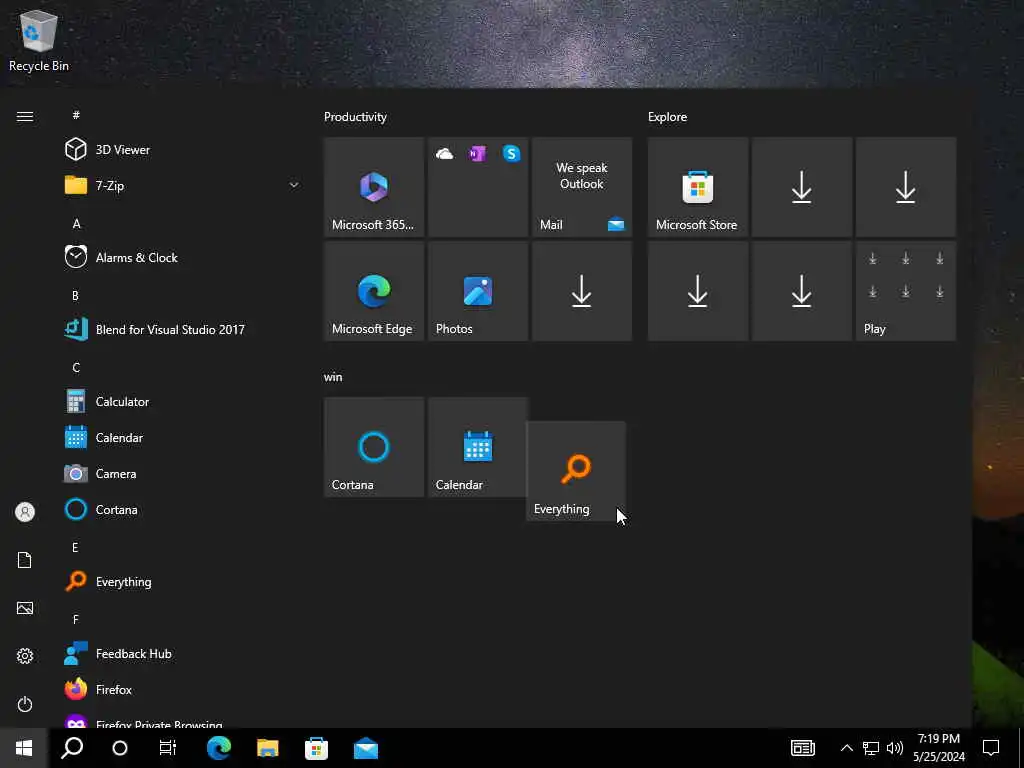The width and height of the screenshot is (1024, 768).
Task: Open the Microsoft Edge tile
Action: point(374,291)
